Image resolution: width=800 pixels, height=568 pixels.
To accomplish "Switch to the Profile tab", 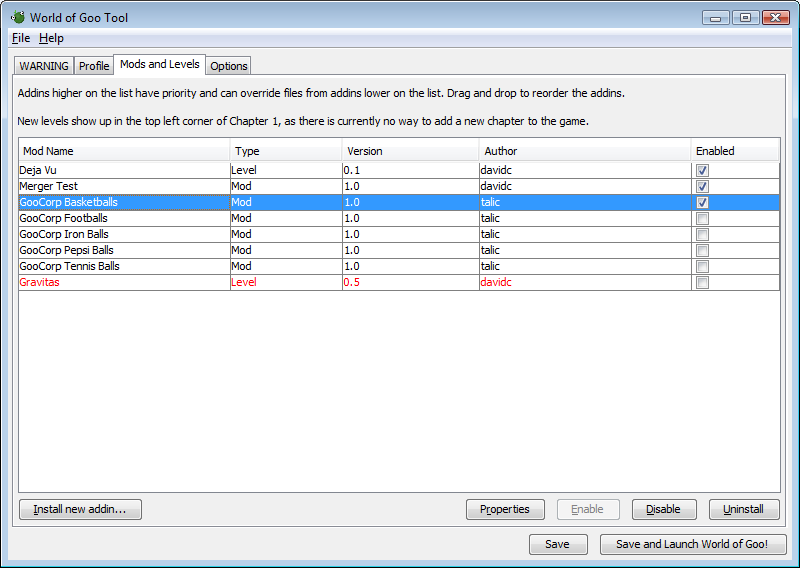I will (94, 66).
